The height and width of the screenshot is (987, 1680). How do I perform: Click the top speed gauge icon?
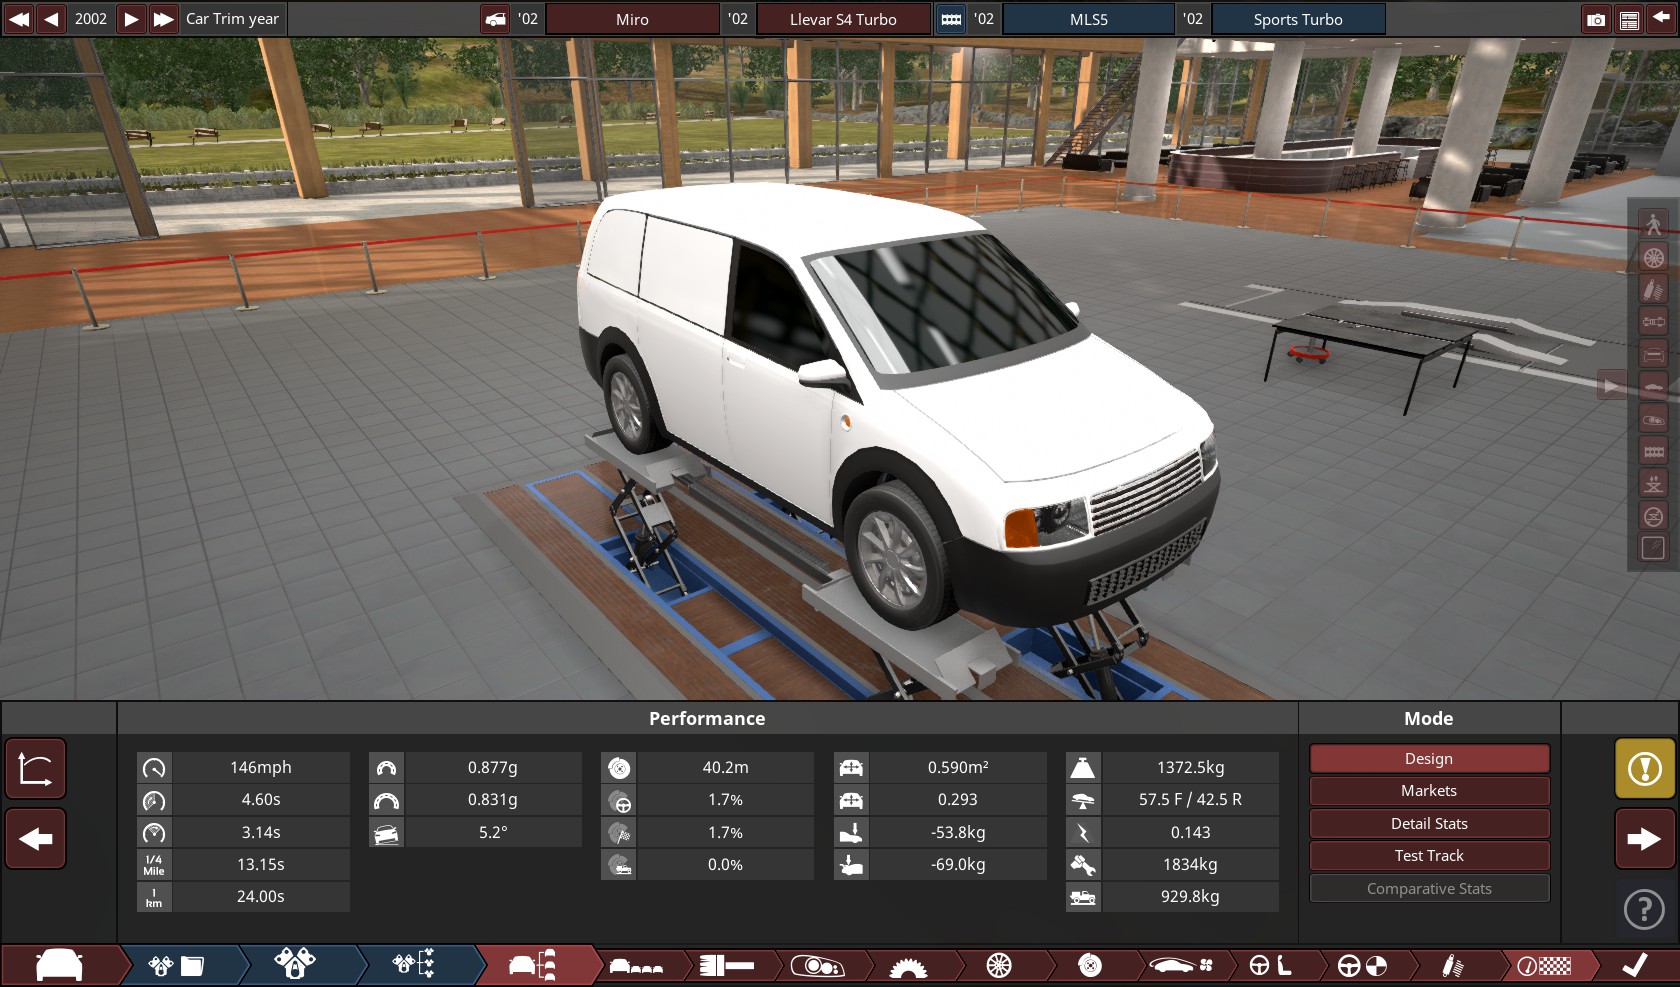pos(154,768)
